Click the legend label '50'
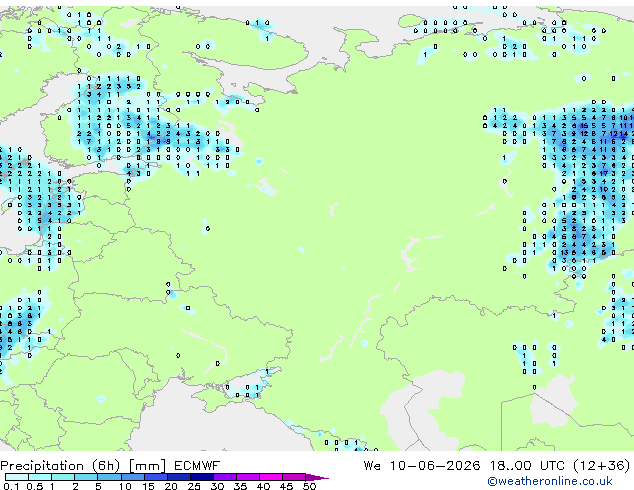This screenshot has height=490, width=634. (309, 486)
